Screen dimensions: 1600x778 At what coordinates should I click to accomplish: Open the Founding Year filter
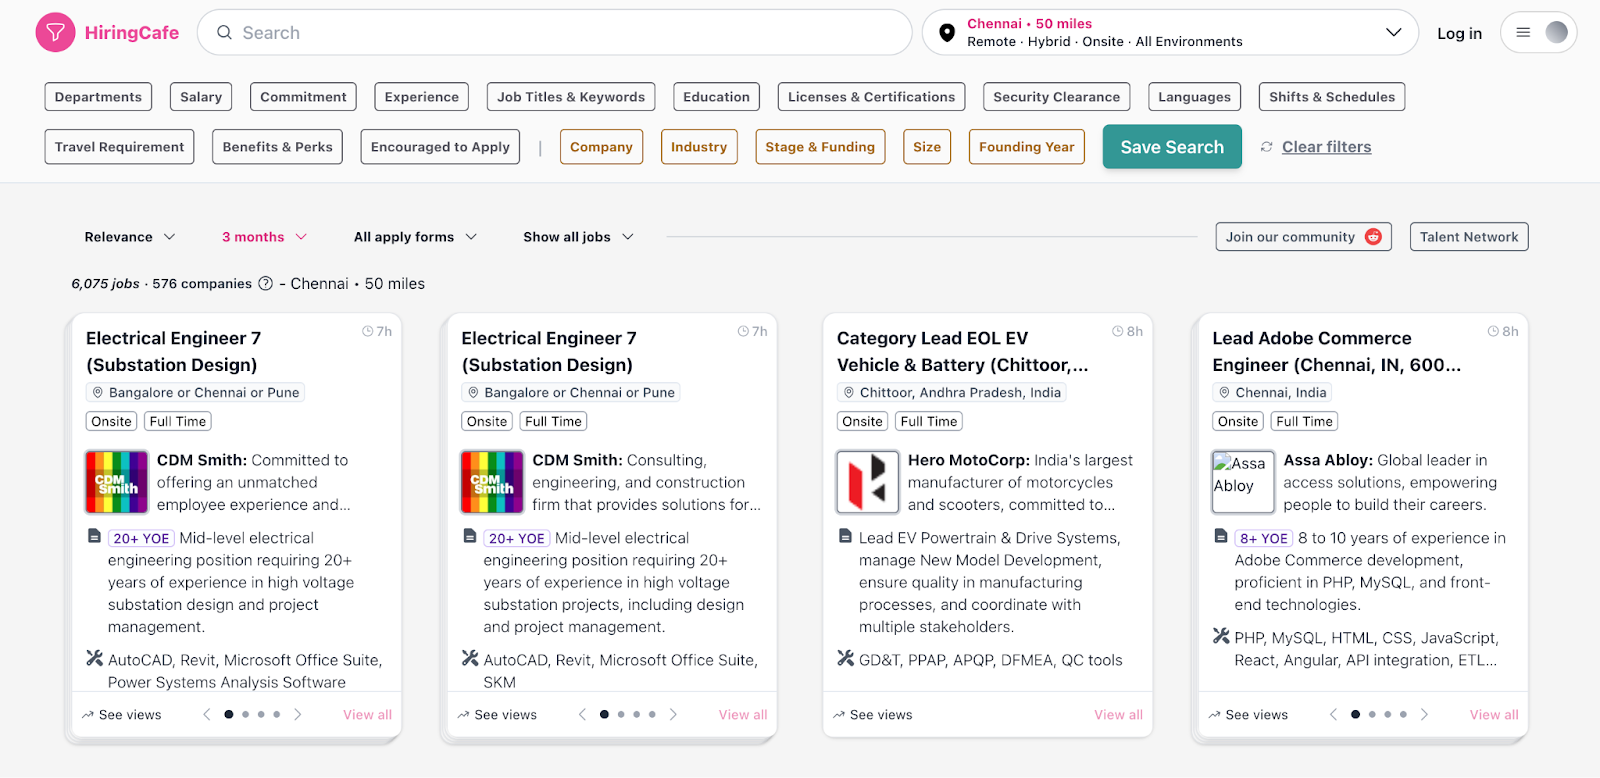(x=1027, y=147)
